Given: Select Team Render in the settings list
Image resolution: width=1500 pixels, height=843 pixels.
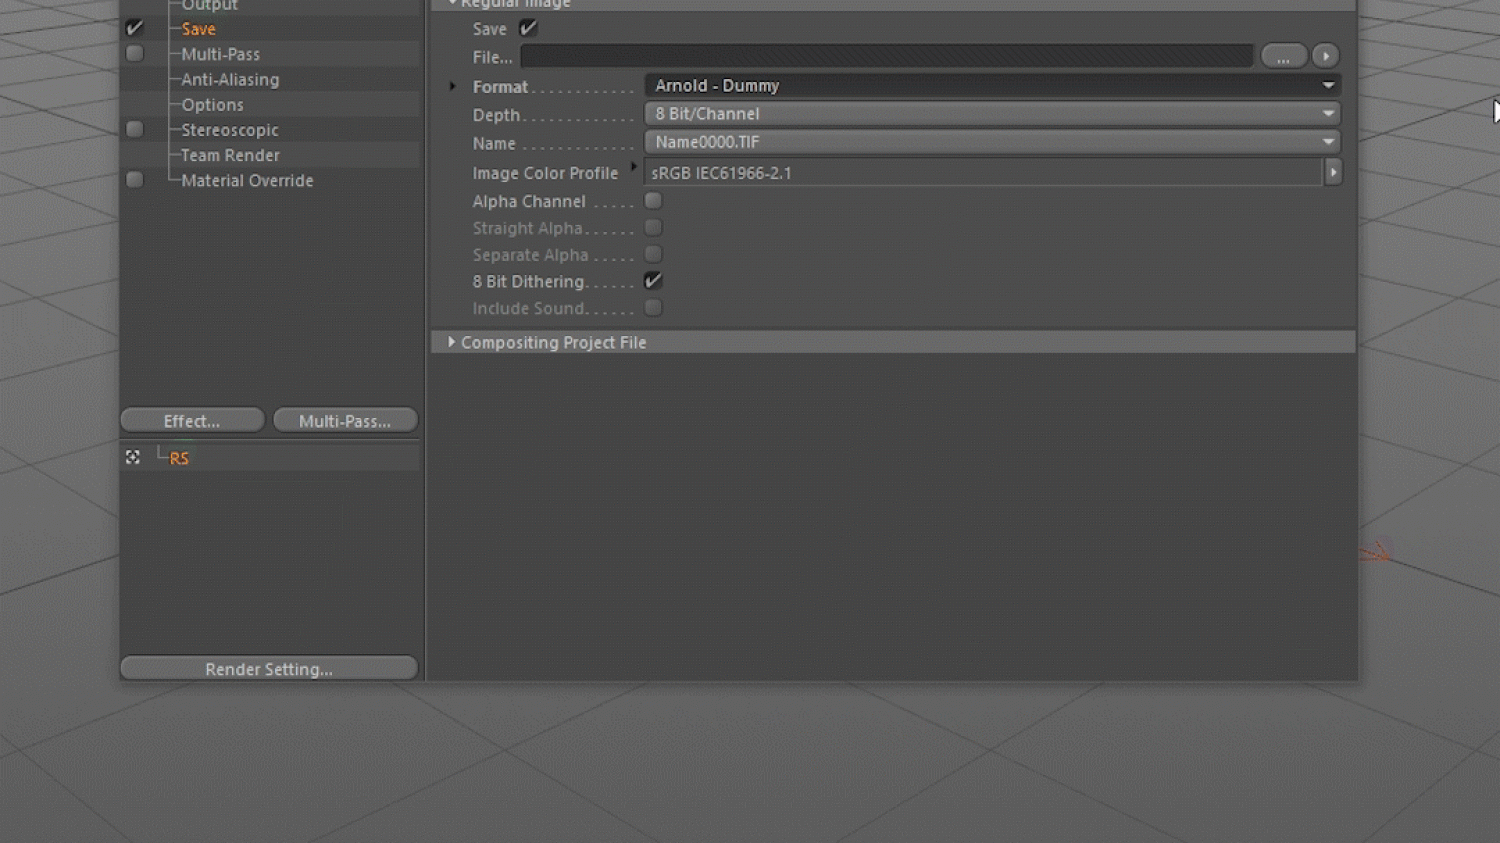Looking at the screenshot, I should pyautogui.click(x=230, y=155).
